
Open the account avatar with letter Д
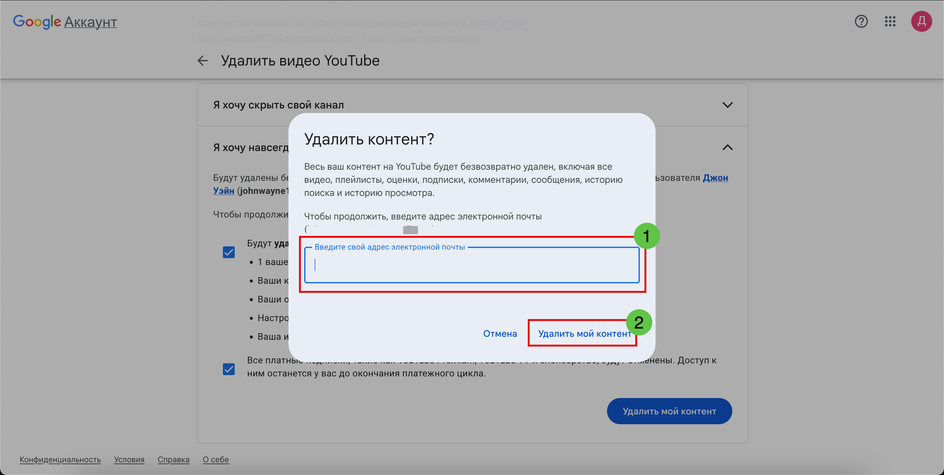[921, 22]
